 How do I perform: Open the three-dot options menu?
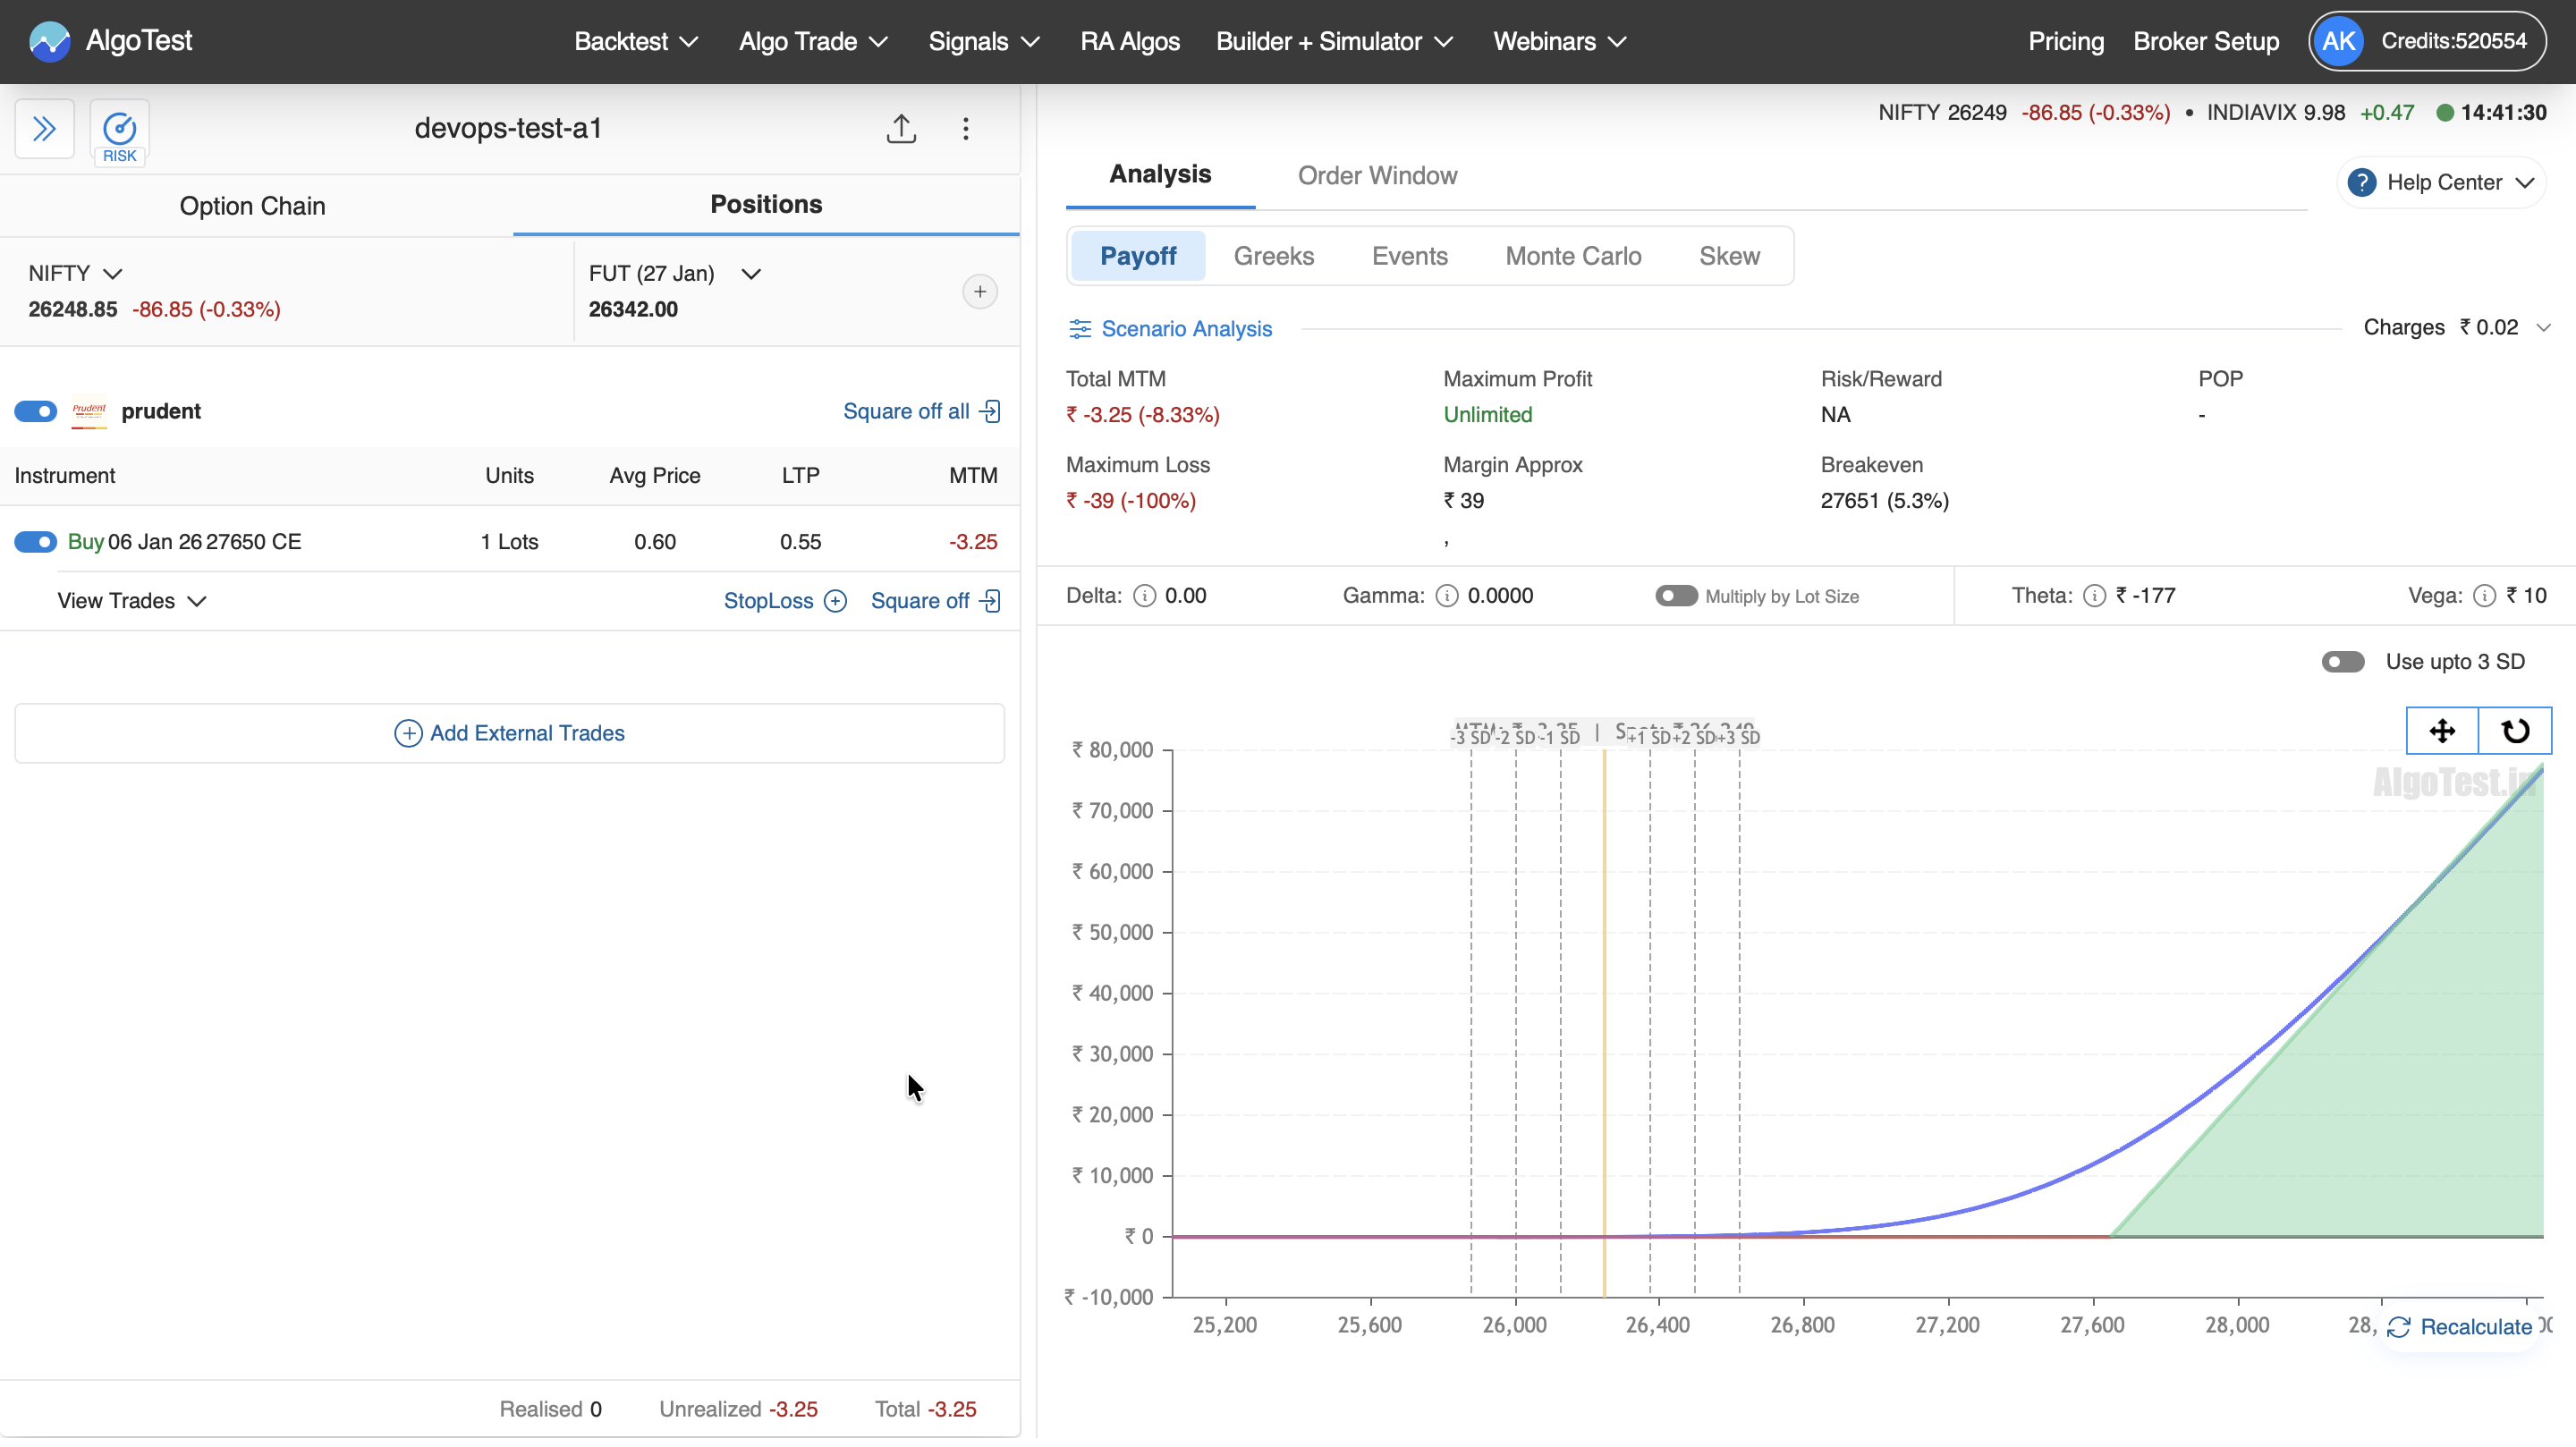click(x=965, y=129)
